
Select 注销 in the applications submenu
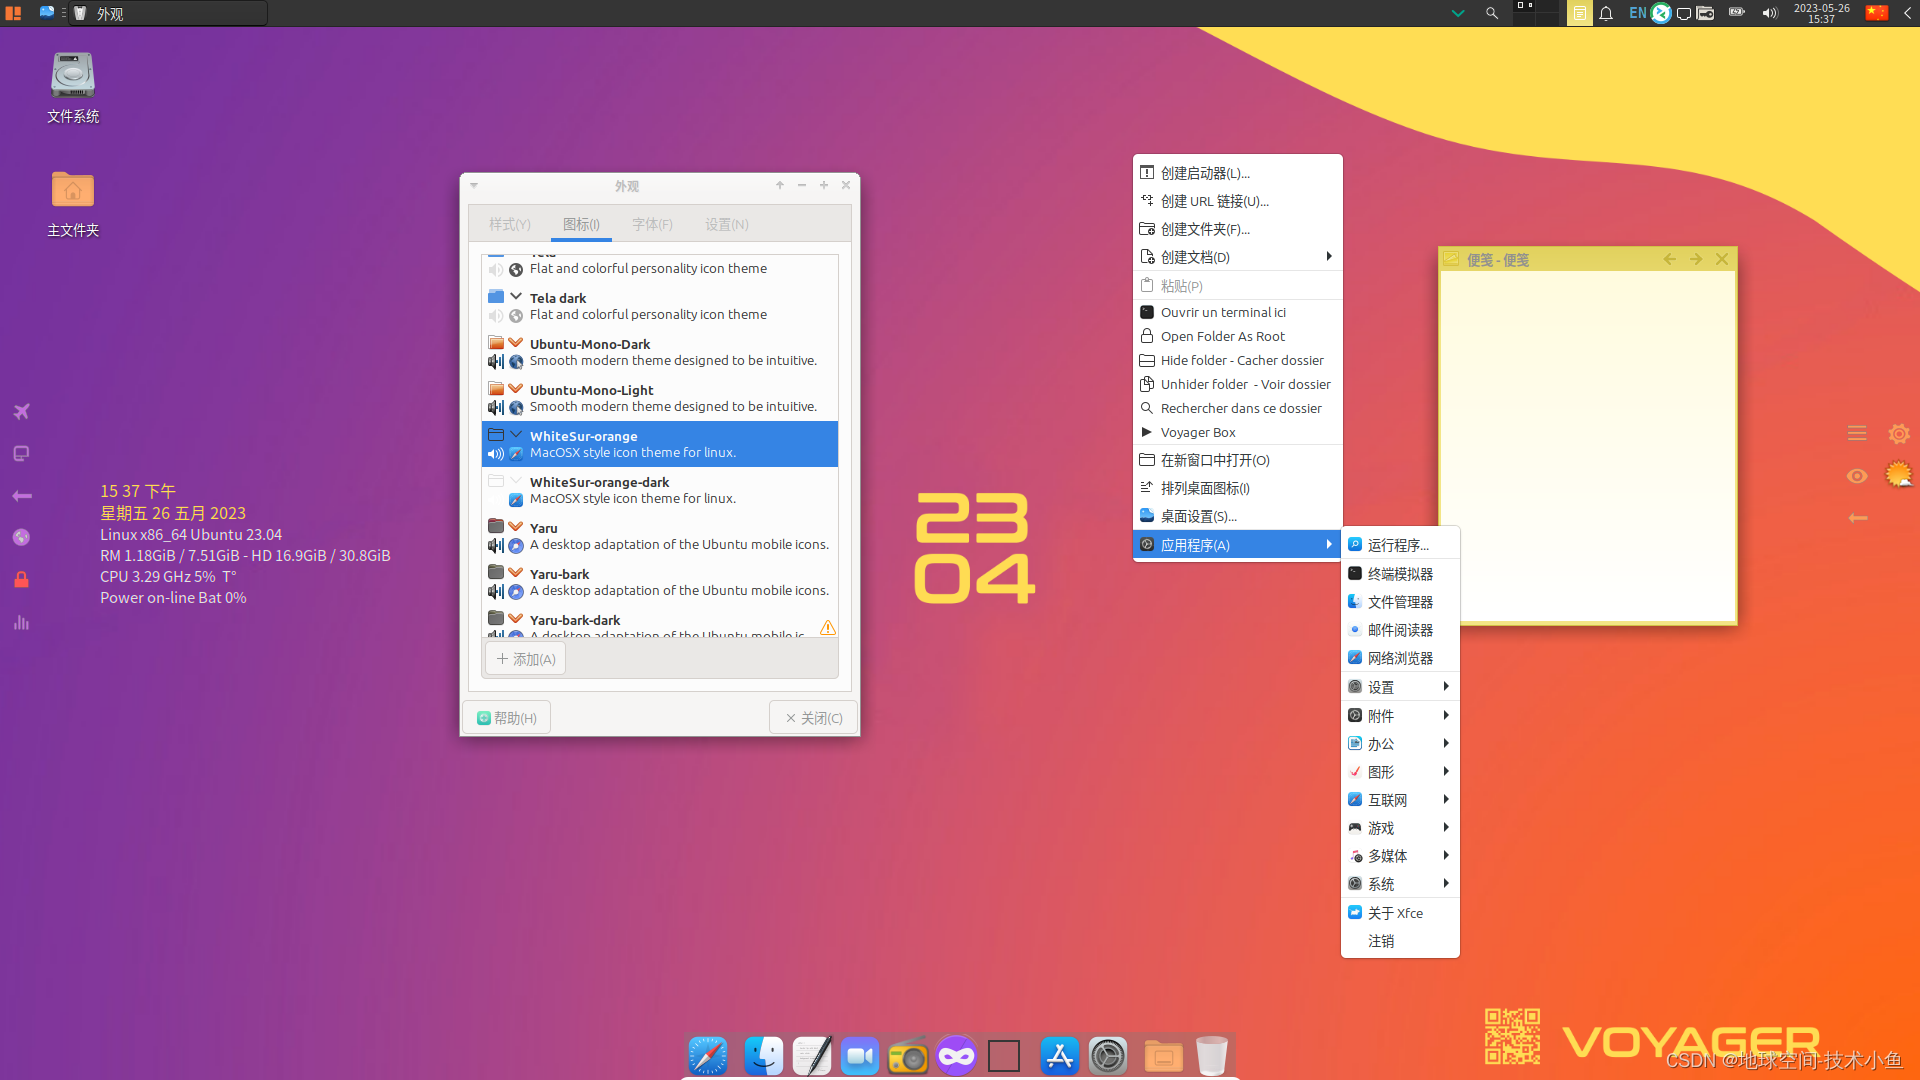(1400, 941)
